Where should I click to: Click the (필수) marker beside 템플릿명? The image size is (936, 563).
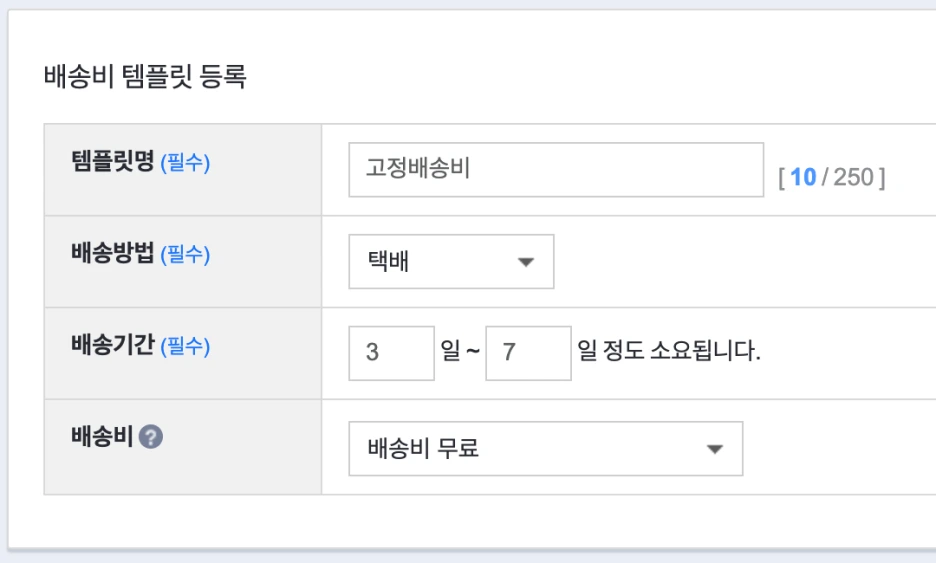point(185,163)
